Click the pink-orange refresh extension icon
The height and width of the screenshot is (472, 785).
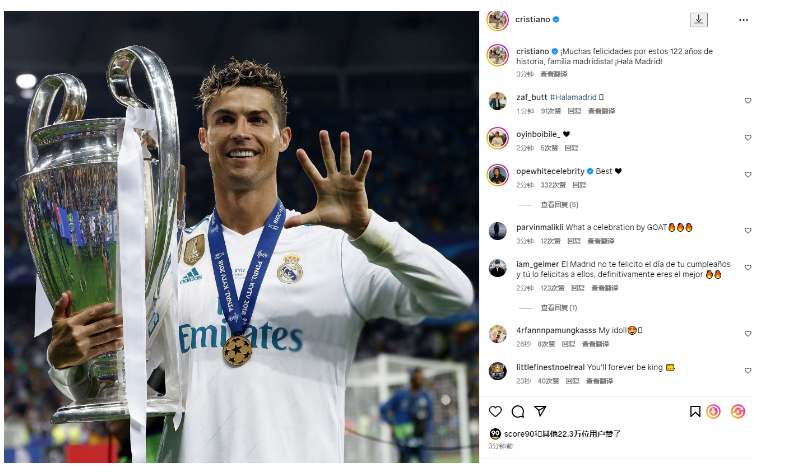tap(737, 411)
